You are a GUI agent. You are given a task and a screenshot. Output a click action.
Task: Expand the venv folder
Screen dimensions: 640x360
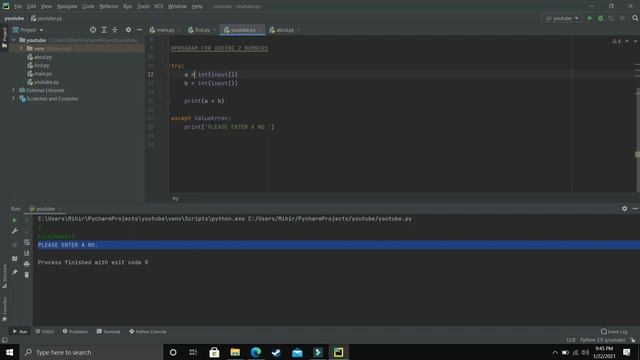pyautogui.click(x=21, y=49)
